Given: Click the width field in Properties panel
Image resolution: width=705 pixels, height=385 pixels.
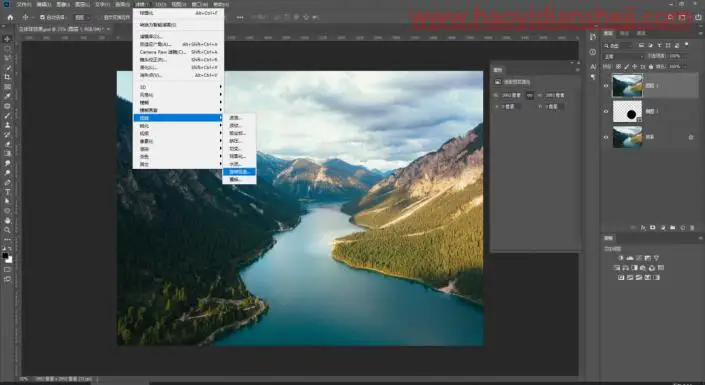Looking at the screenshot, I should pos(512,95).
